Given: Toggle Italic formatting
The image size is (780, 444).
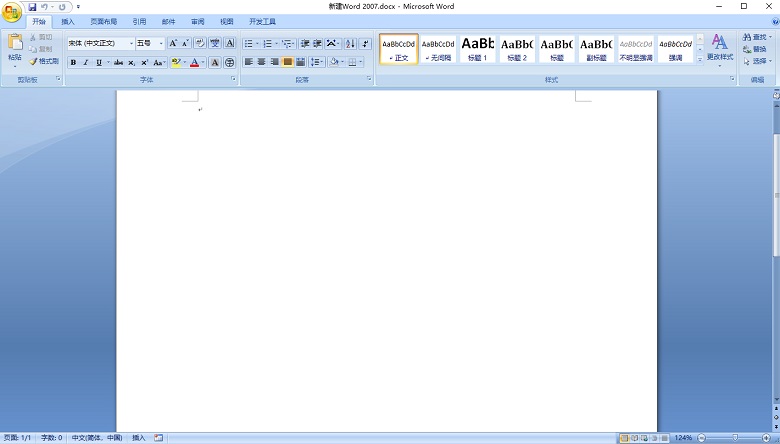Looking at the screenshot, I should coord(85,62).
